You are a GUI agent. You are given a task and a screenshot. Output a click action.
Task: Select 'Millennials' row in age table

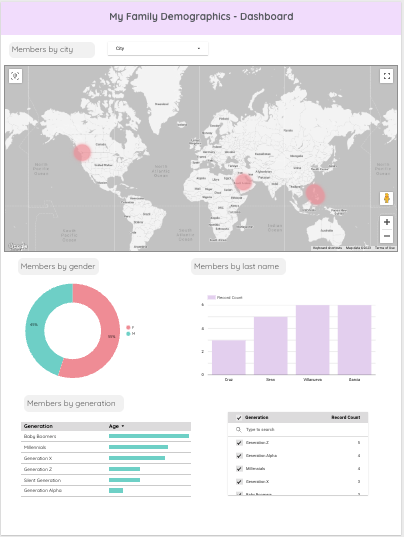tap(106, 447)
